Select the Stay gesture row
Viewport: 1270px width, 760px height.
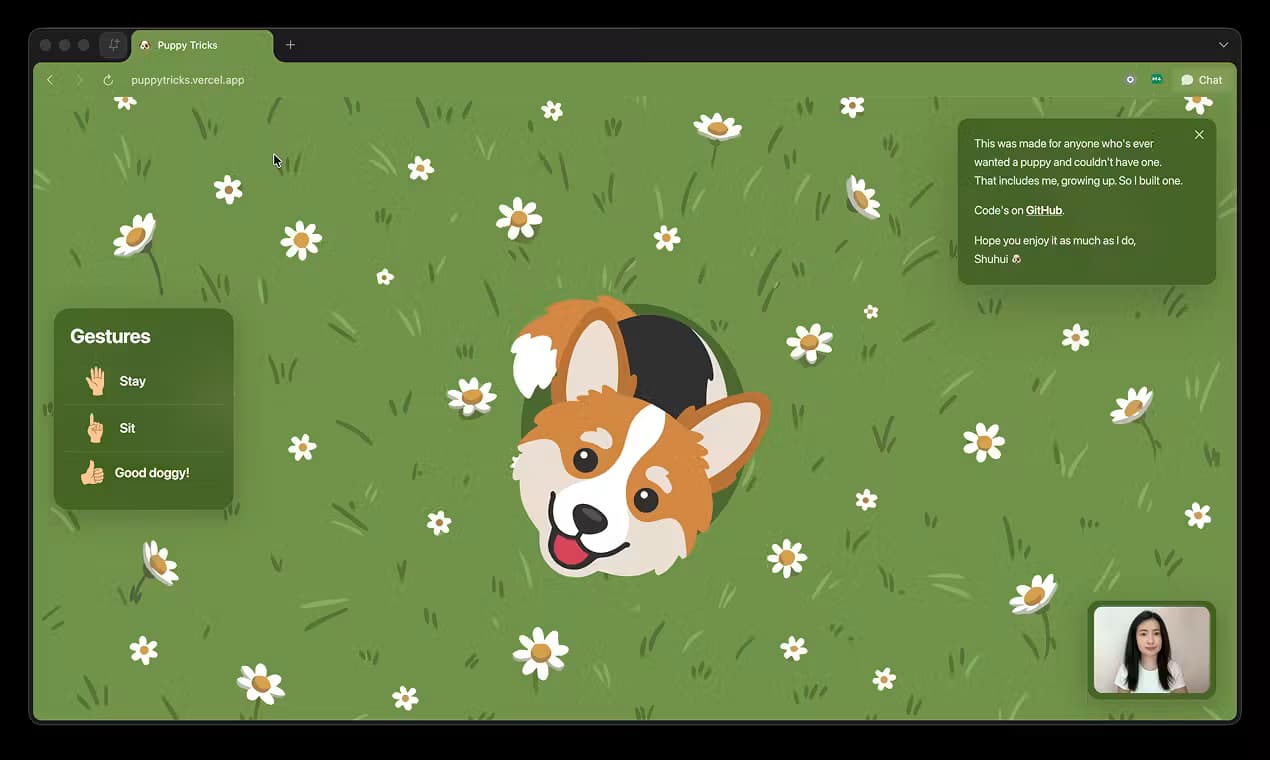pos(146,381)
